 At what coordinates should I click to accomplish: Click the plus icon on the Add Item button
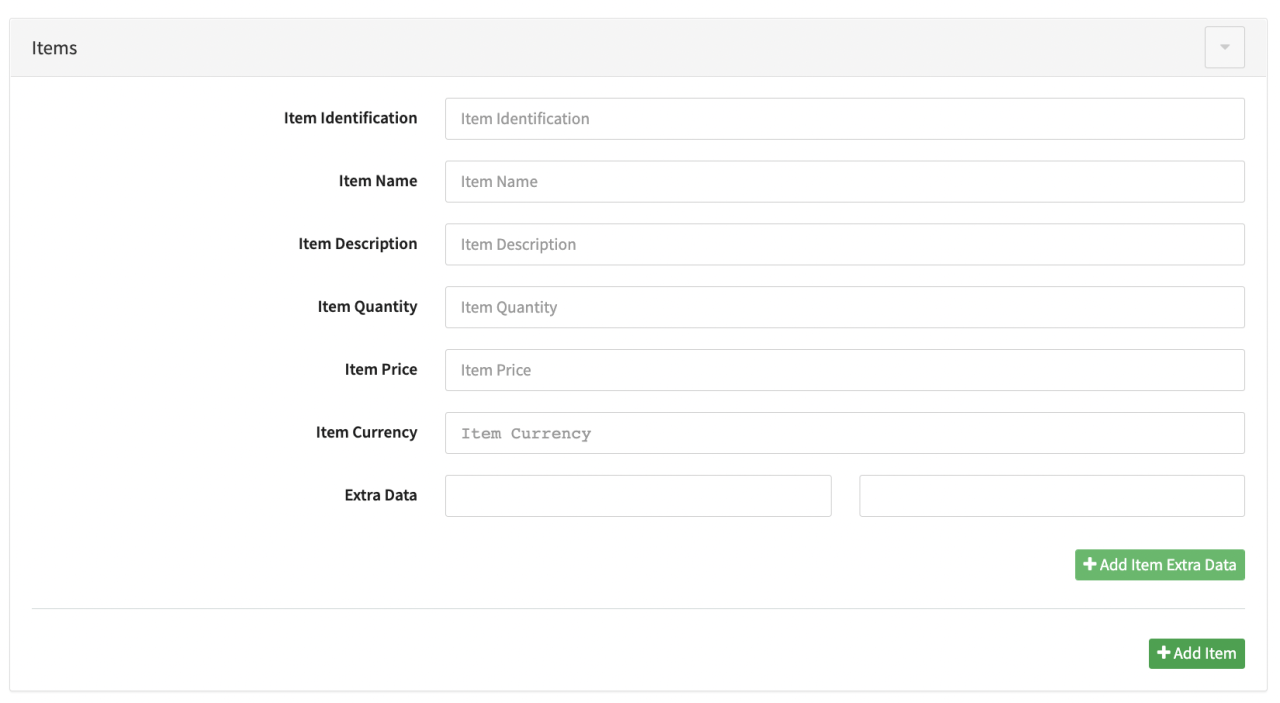[x=1163, y=653]
